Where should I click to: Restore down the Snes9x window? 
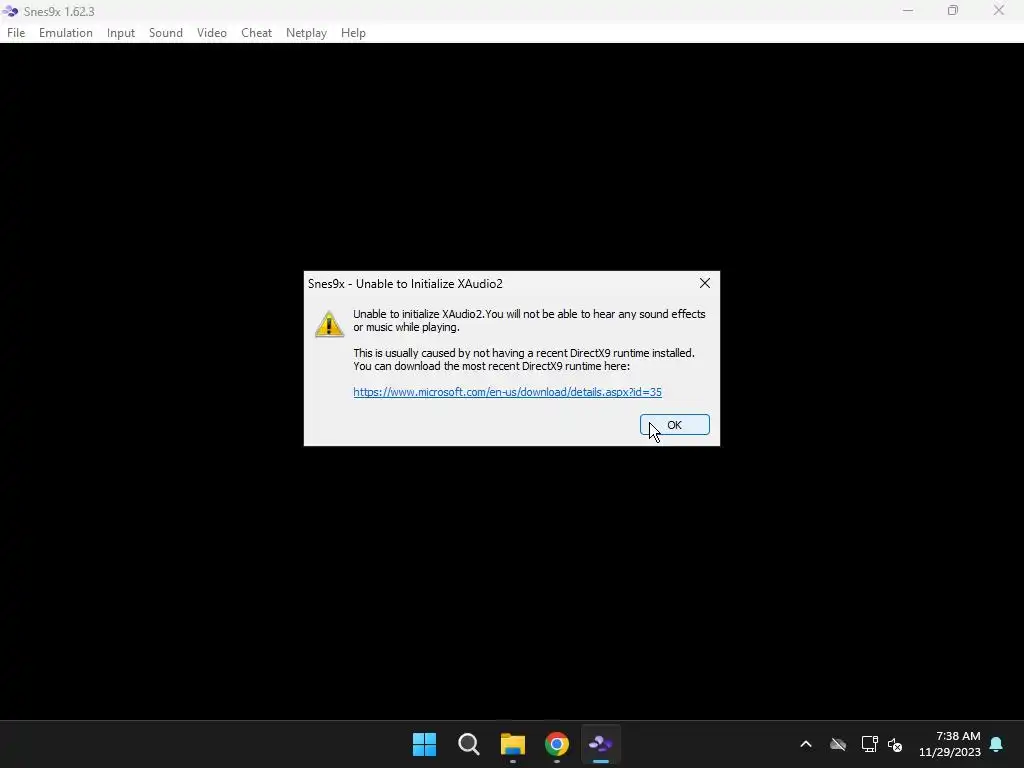coord(953,10)
